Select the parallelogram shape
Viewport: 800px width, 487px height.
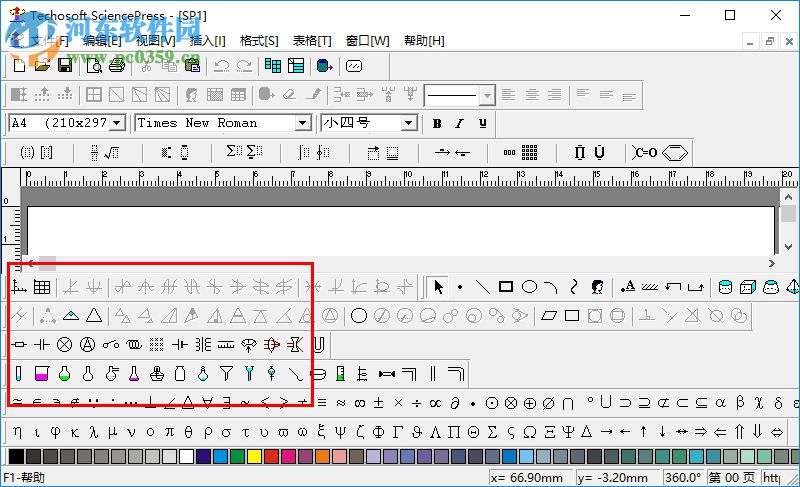[x=549, y=316]
